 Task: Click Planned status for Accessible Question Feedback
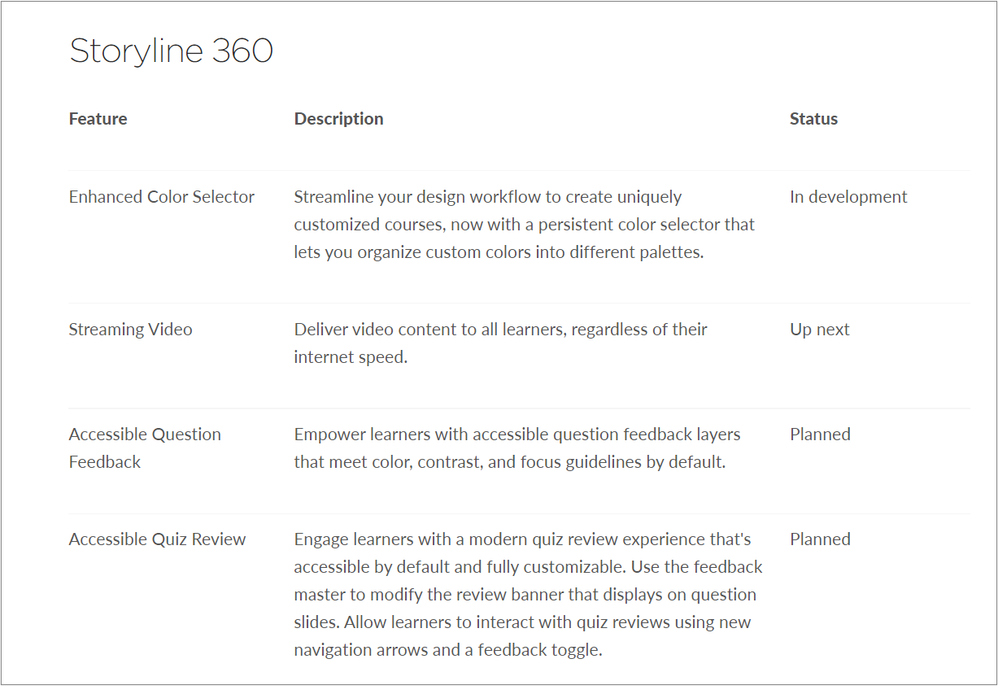point(820,434)
